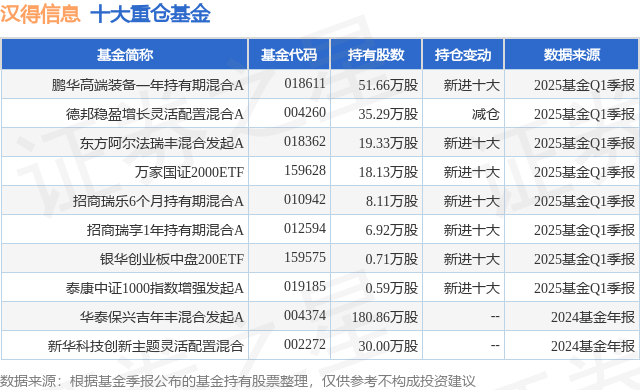Select the 基金代码 column header
This screenshot has width=640, height=390.
(x=289, y=55)
